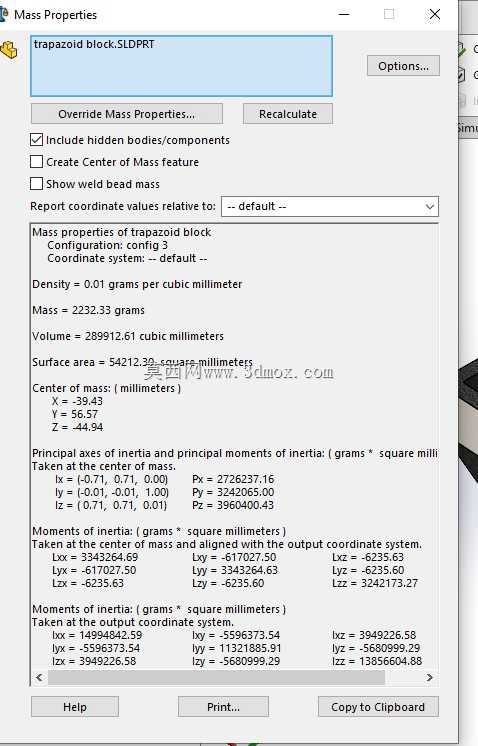
Task: Click center of mass X = -39.43
Action: coord(77,401)
